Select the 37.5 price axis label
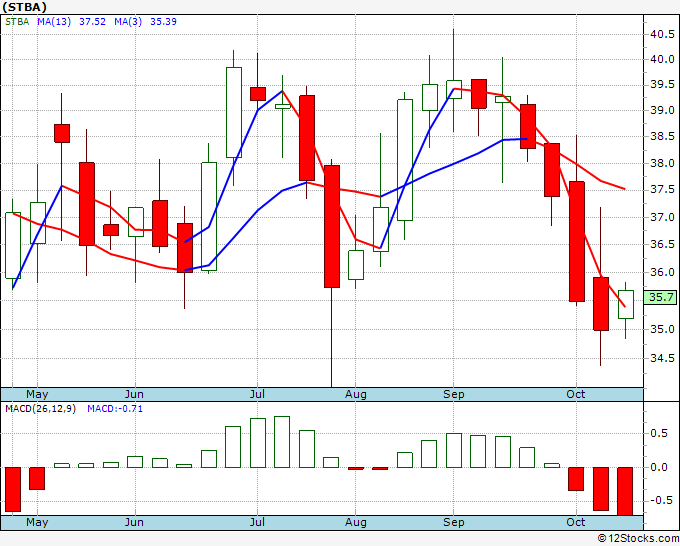 [662, 190]
